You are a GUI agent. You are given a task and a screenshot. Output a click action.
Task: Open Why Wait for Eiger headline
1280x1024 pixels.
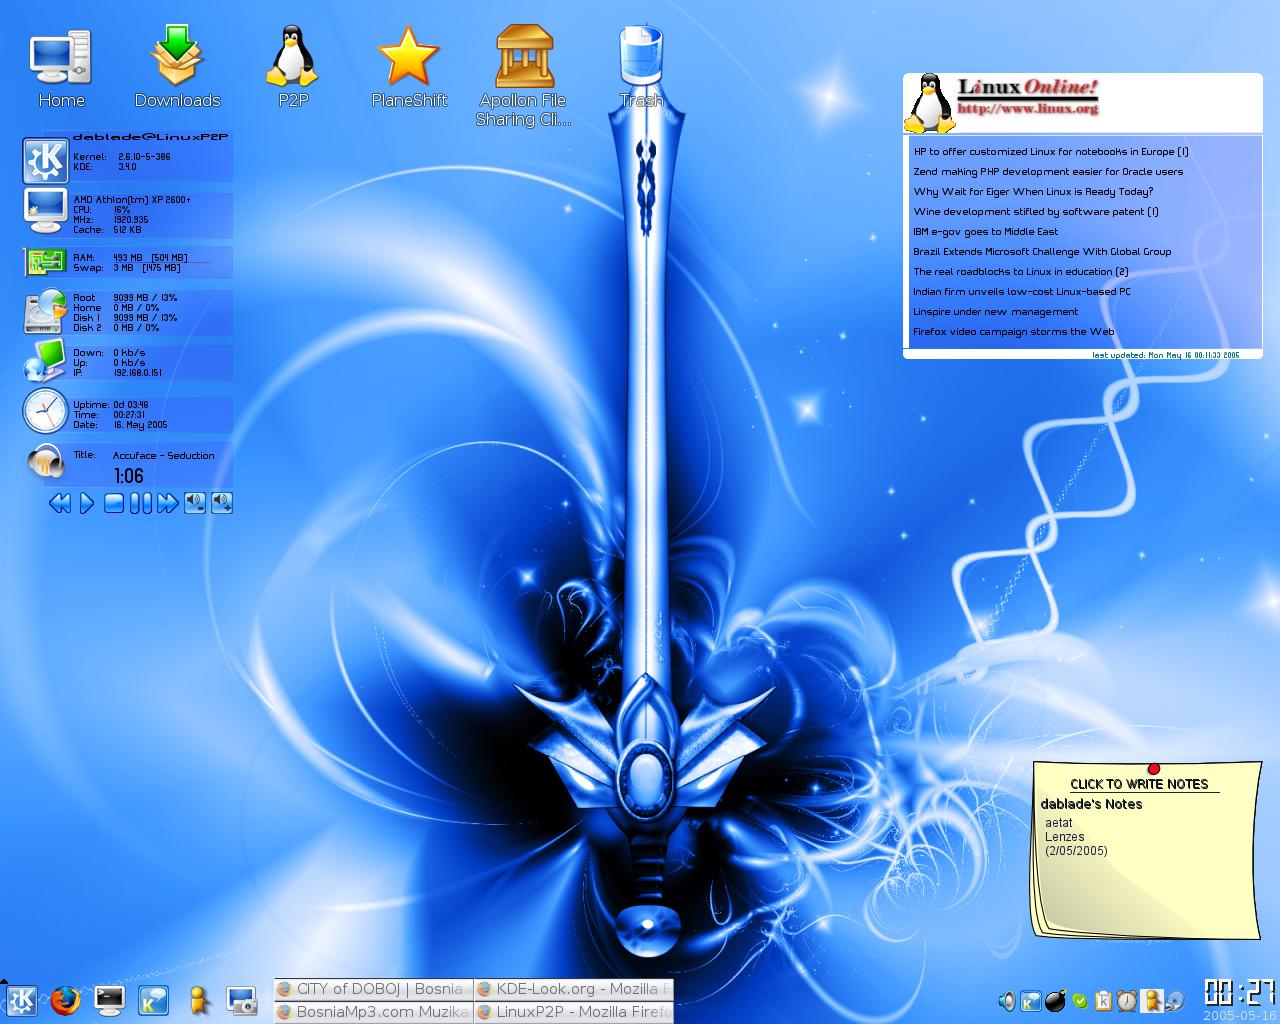tap(1033, 192)
